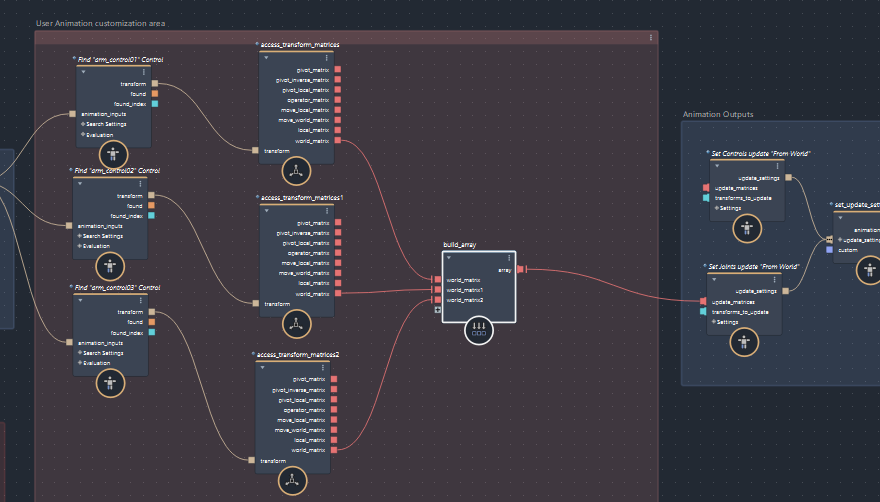The width and height of the screenshot is (880, 502).
Task: Open options menu of Find "arm_control02" node
Action: (140, 184)
